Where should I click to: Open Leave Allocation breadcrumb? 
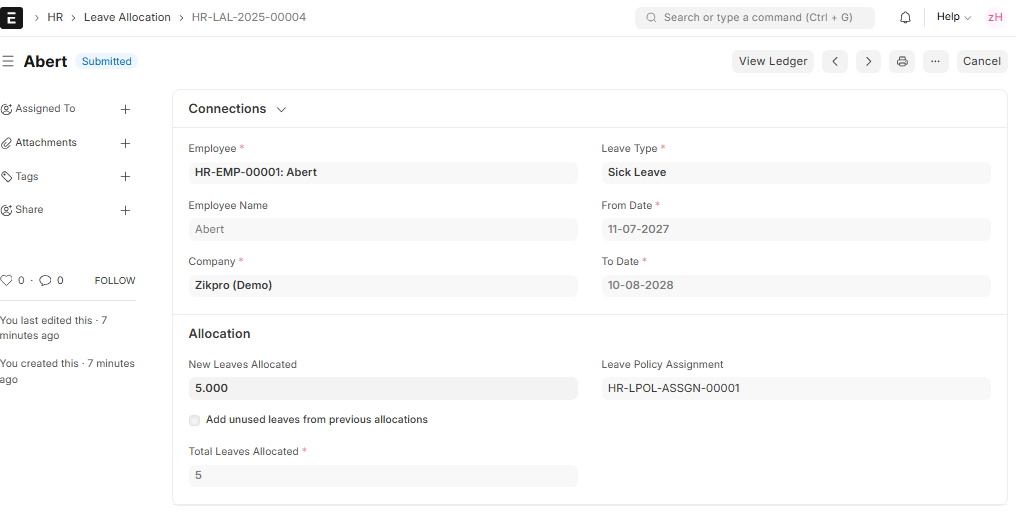(127, 17)
